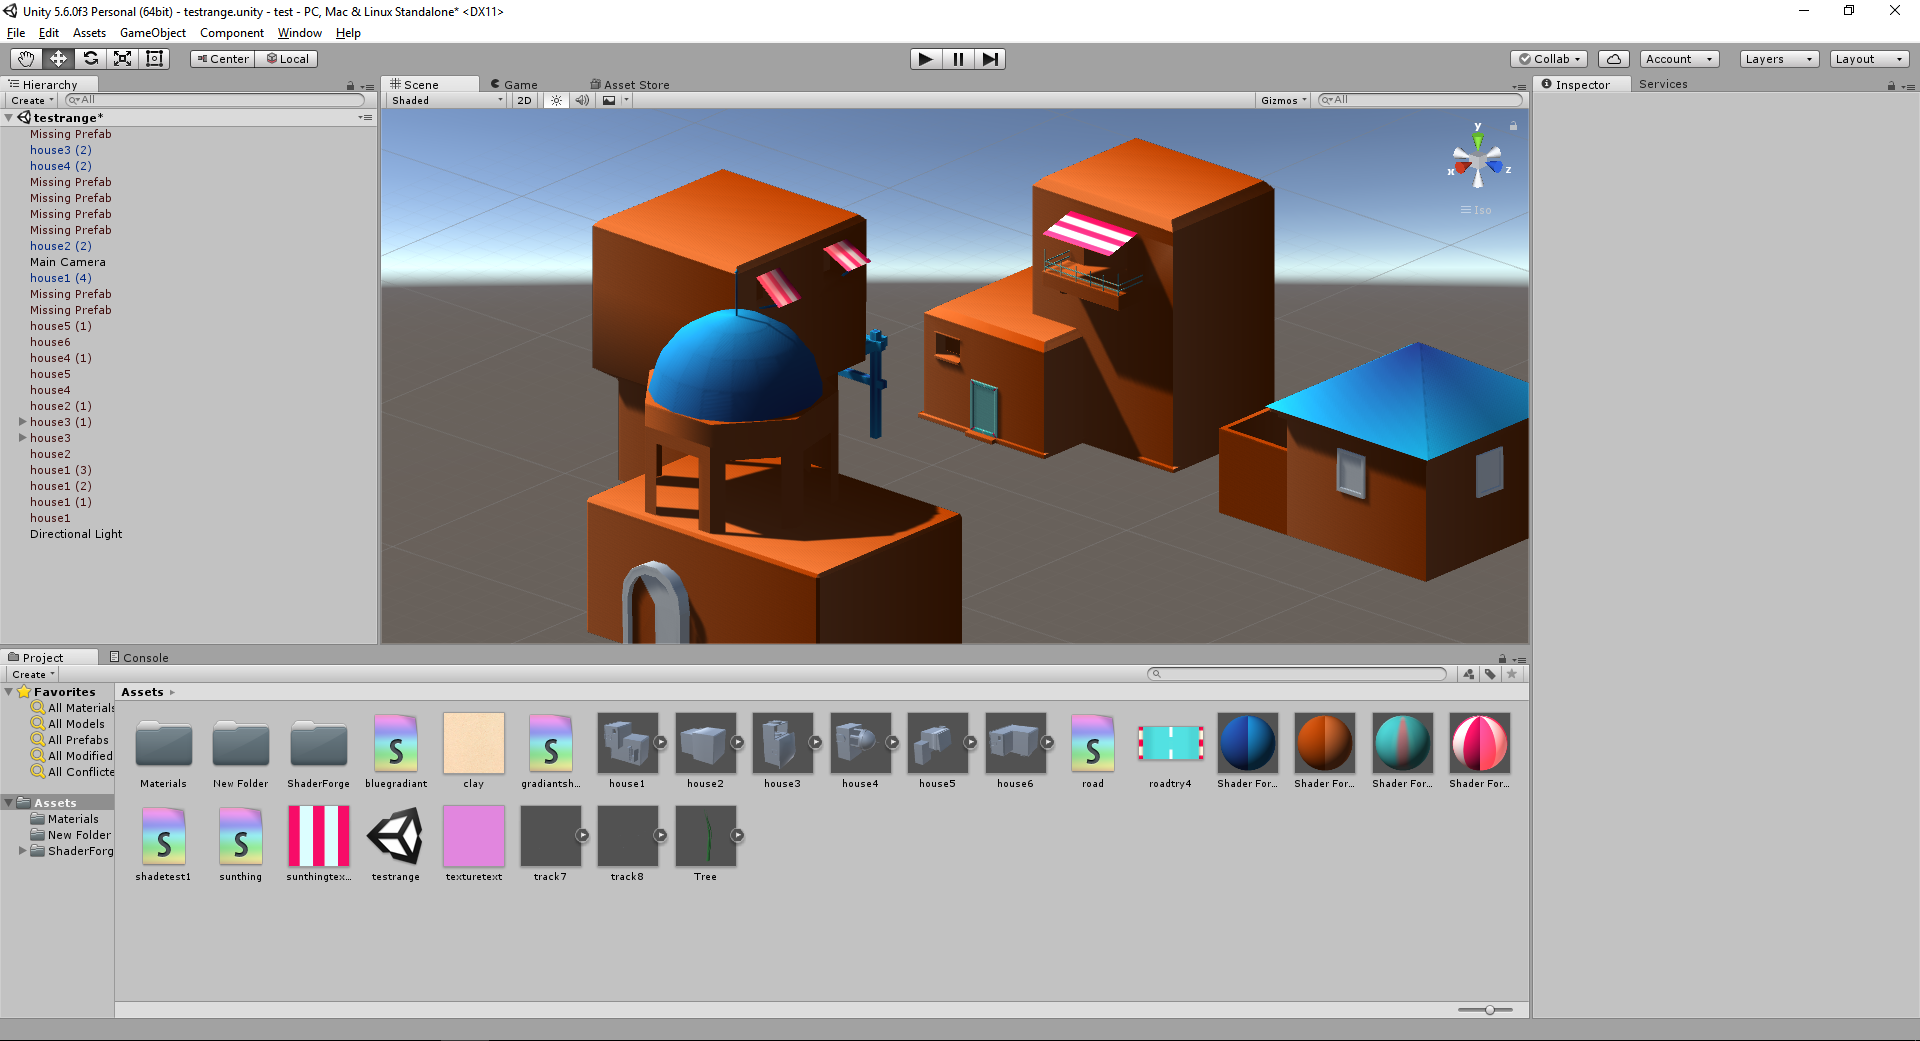Select the Rect transform tool
Screen dimensions: 1920x1041
(154, 59)
